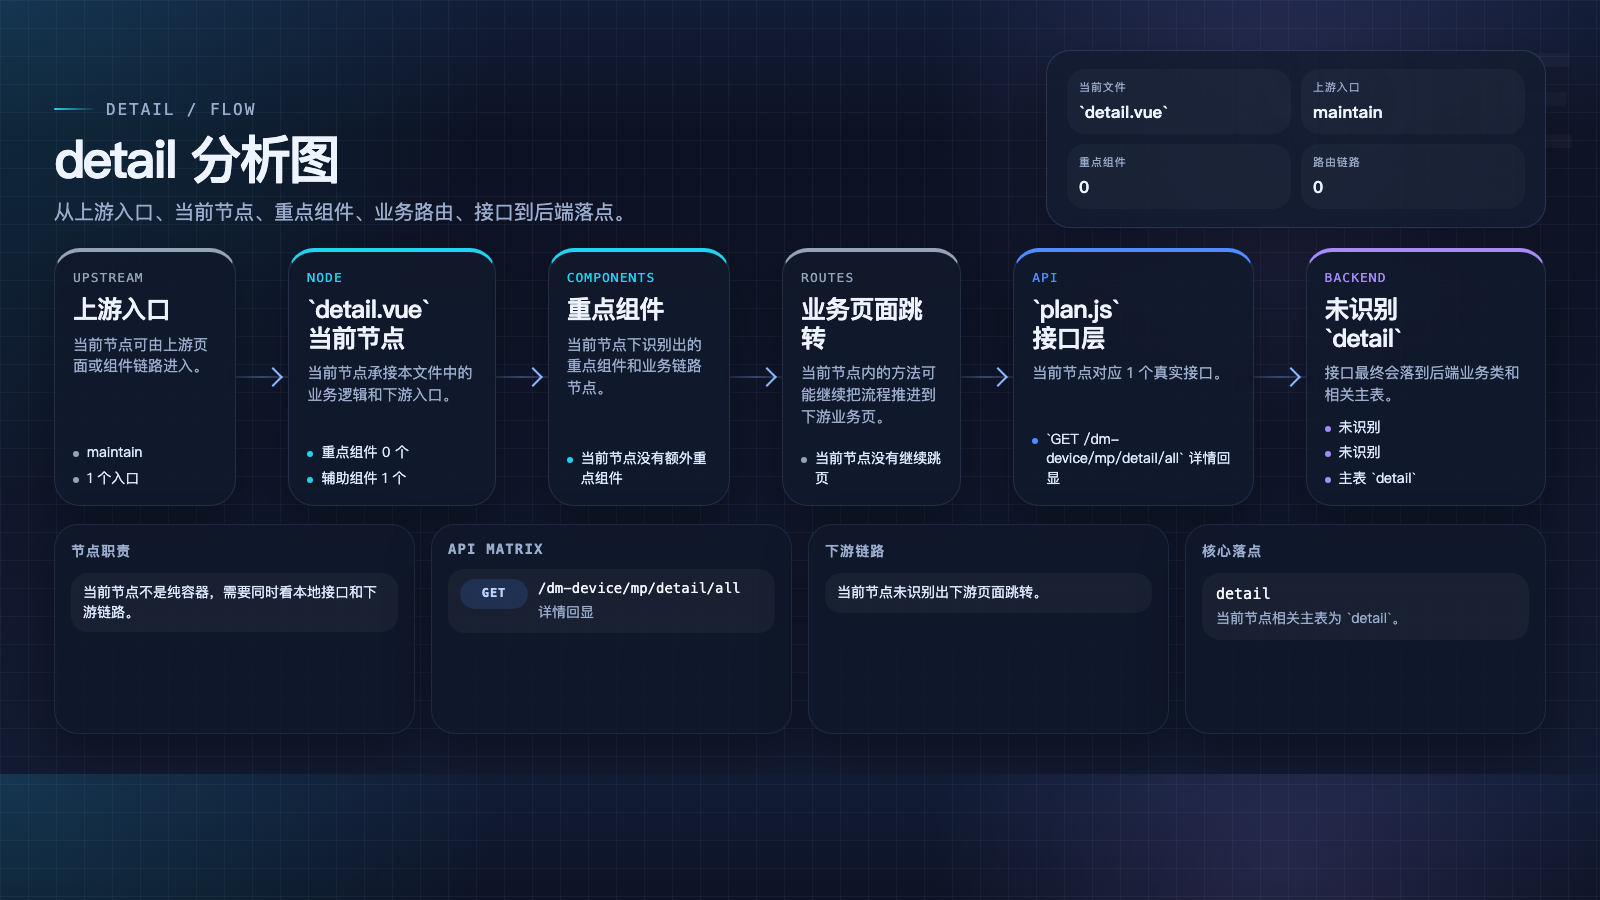Click the arrow between ROUTES and API cards
1600x900 pixels.
pyautogui.click(x=986, y=377)
